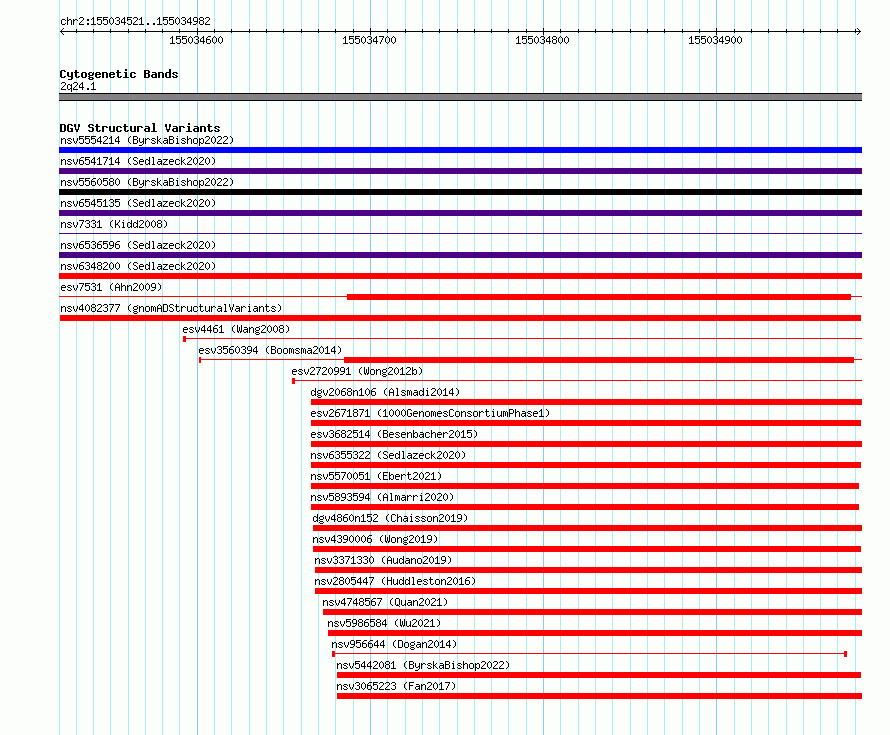Viewport: 890px width, 735px height.
Task: Click the Cytogenetic Bands track title
Action: 119,74
